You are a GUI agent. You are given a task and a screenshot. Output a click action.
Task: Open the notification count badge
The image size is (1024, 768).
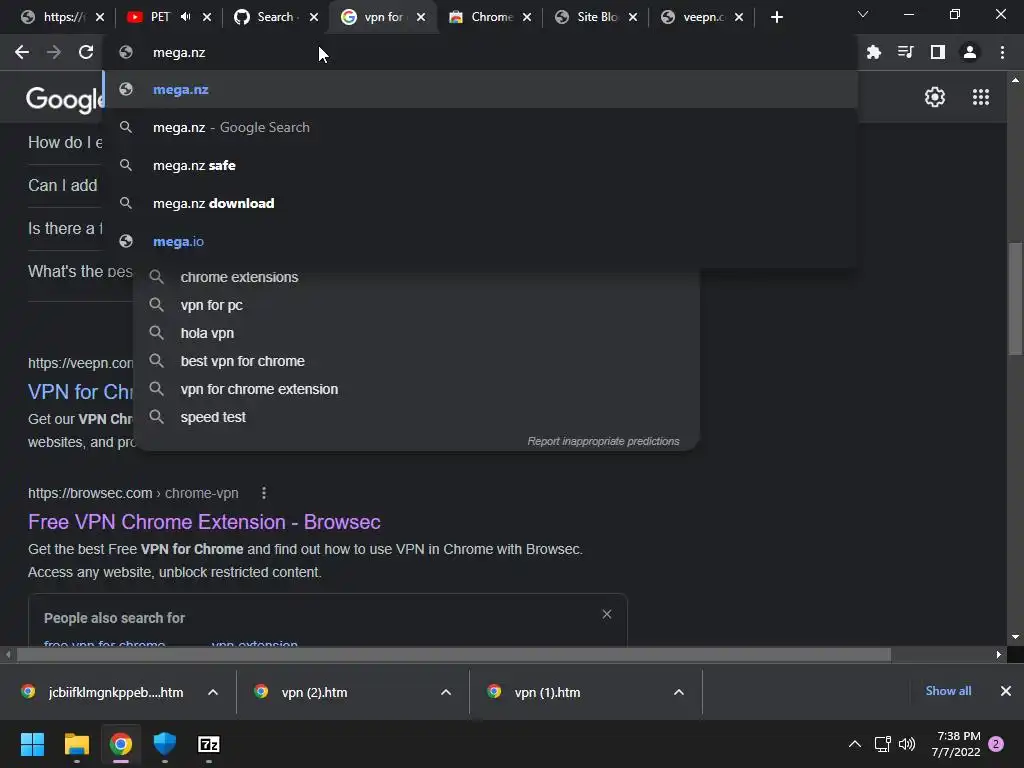pyautogui.click(x=996, y=744)
